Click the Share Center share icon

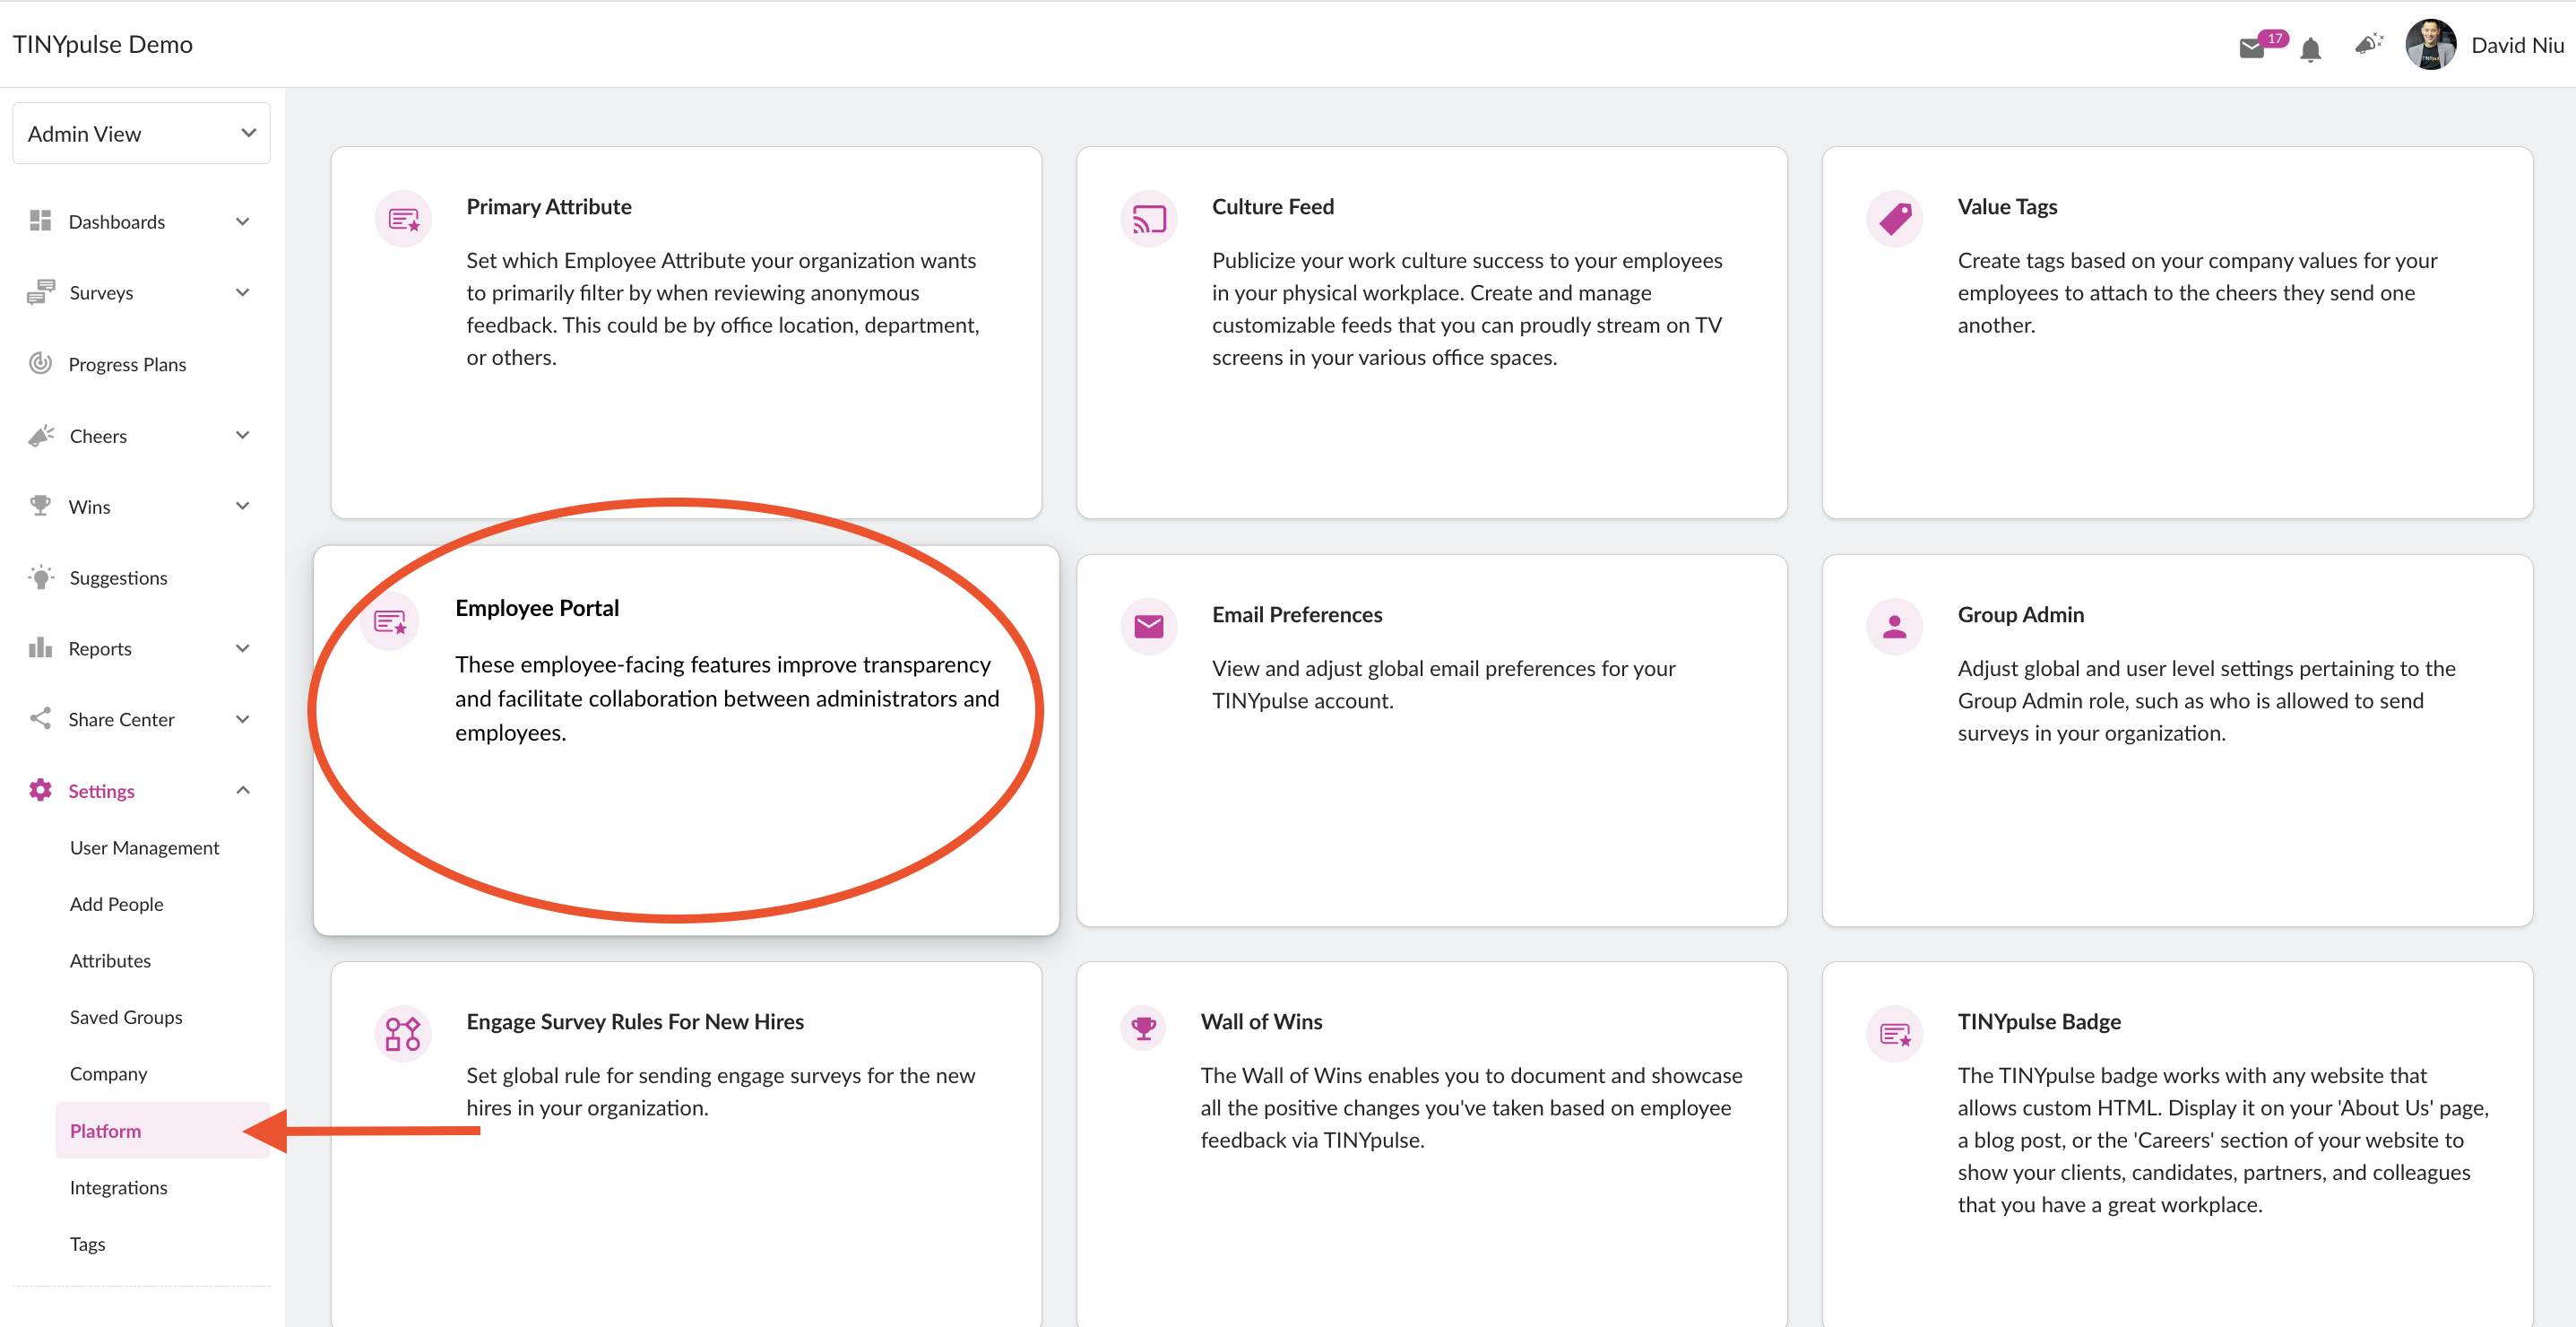tap(40, 719)
